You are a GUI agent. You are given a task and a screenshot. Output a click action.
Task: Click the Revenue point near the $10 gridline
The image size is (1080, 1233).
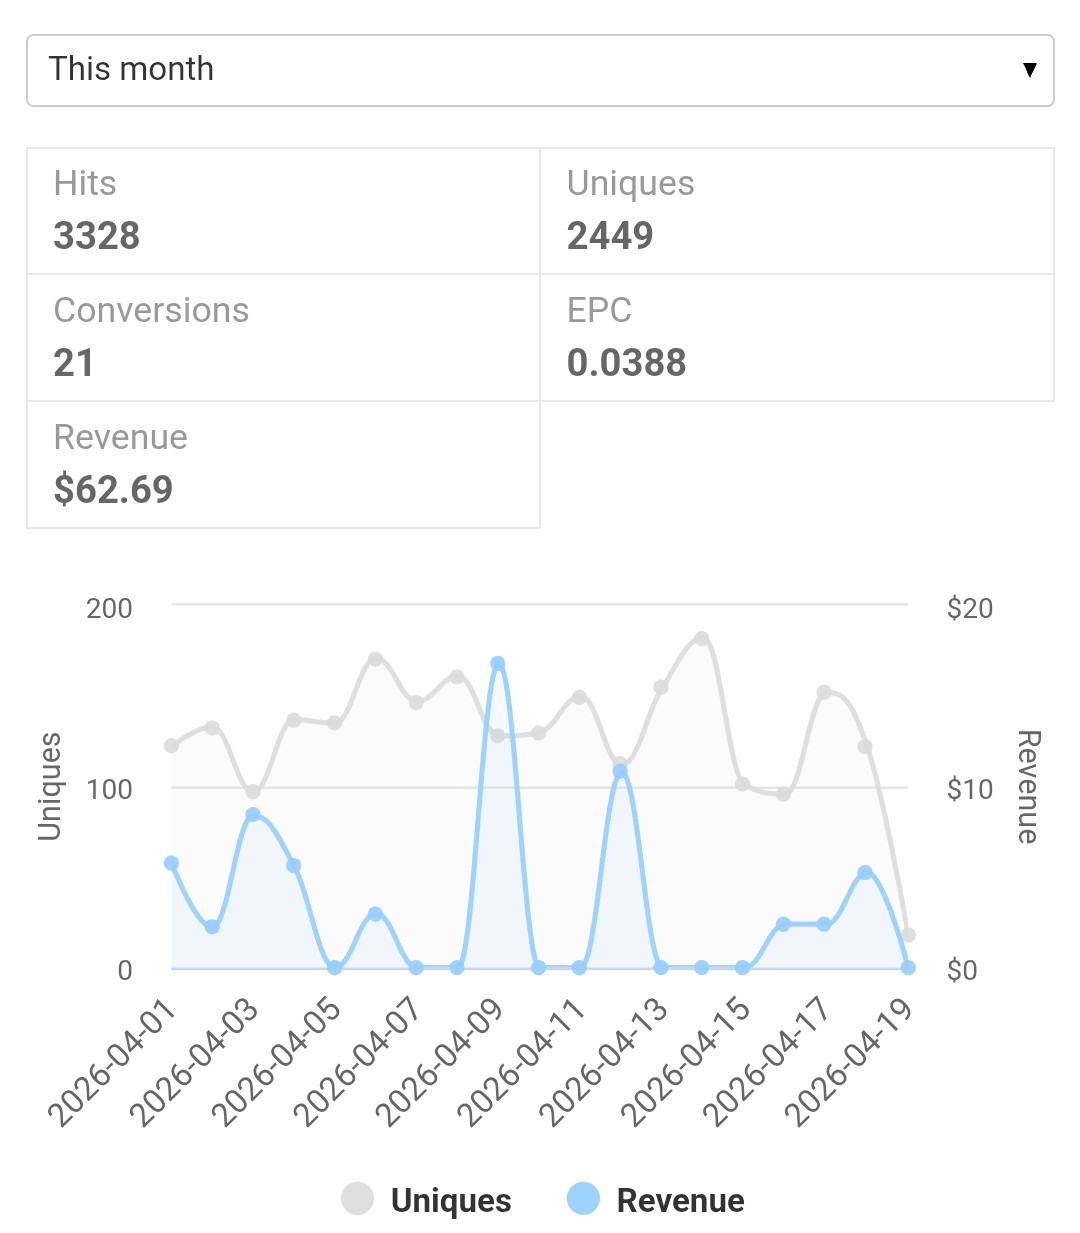[x=620, y=771]
